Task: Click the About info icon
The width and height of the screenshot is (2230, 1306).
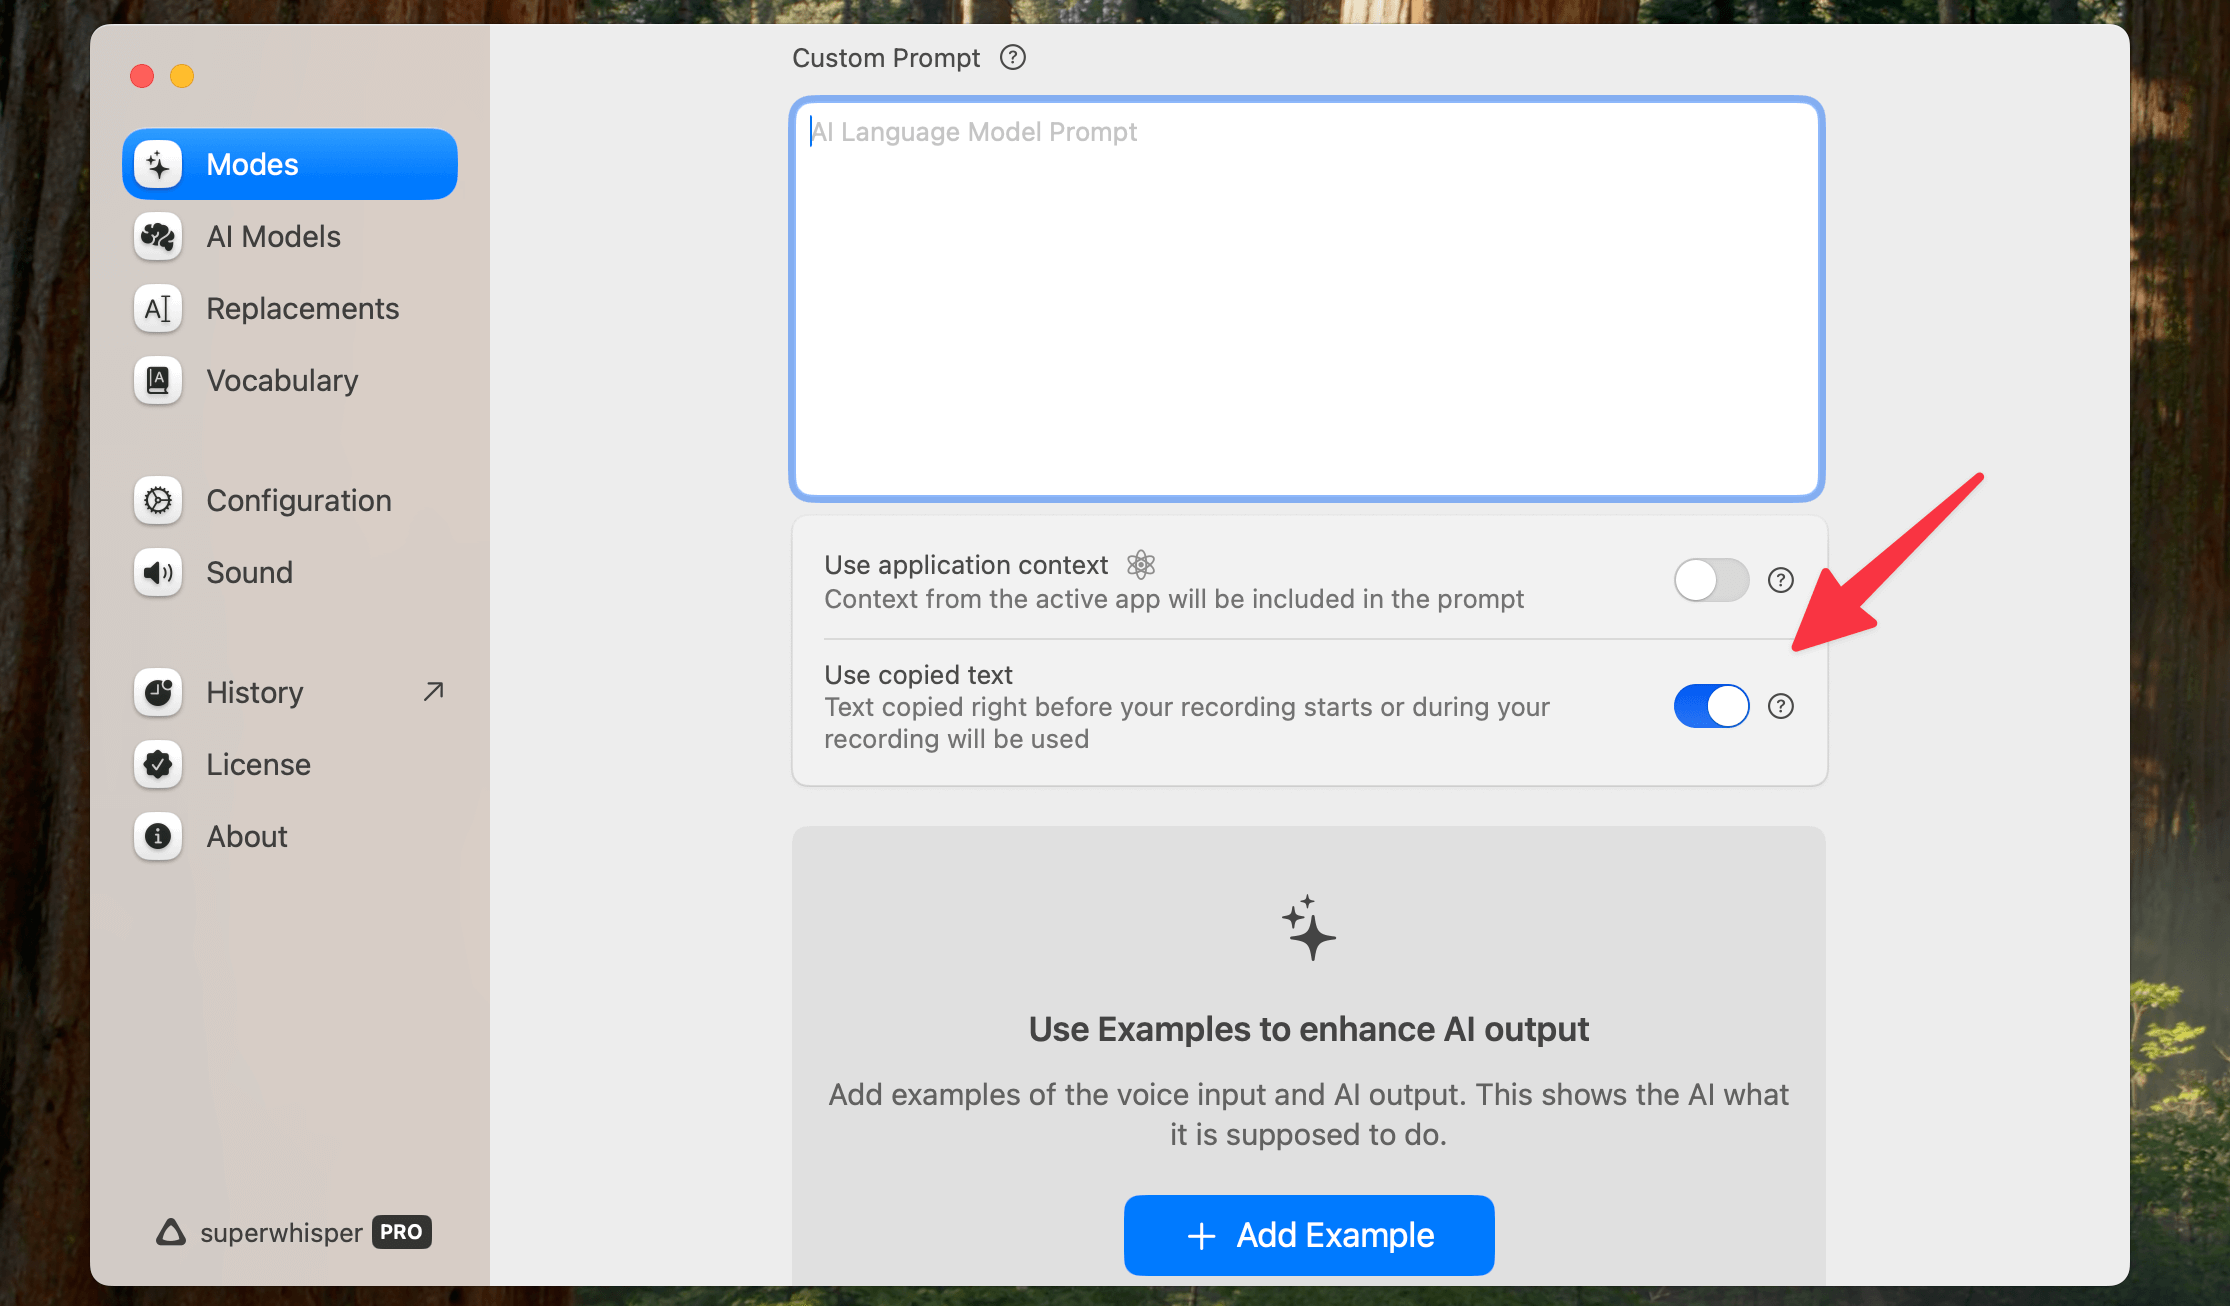Action: [x=158, y=837]
